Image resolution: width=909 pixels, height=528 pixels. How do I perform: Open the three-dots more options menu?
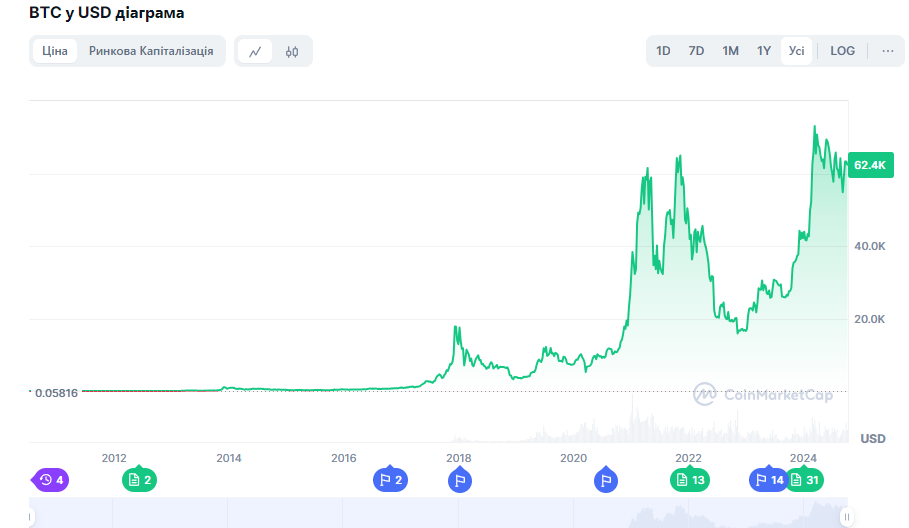pyautogui.click(x=888, y=51)
